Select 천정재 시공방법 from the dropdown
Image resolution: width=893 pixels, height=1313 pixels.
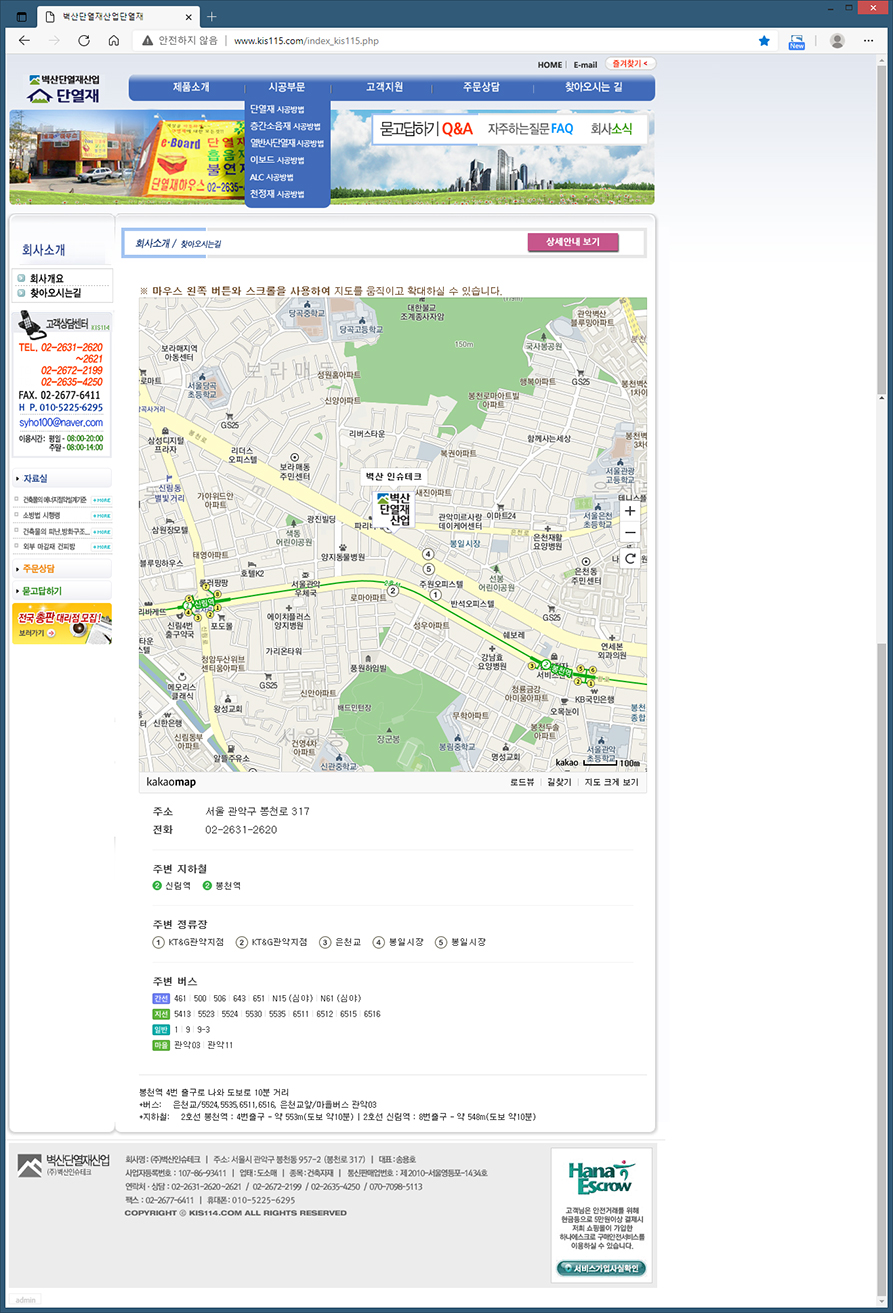pos(277,194)
